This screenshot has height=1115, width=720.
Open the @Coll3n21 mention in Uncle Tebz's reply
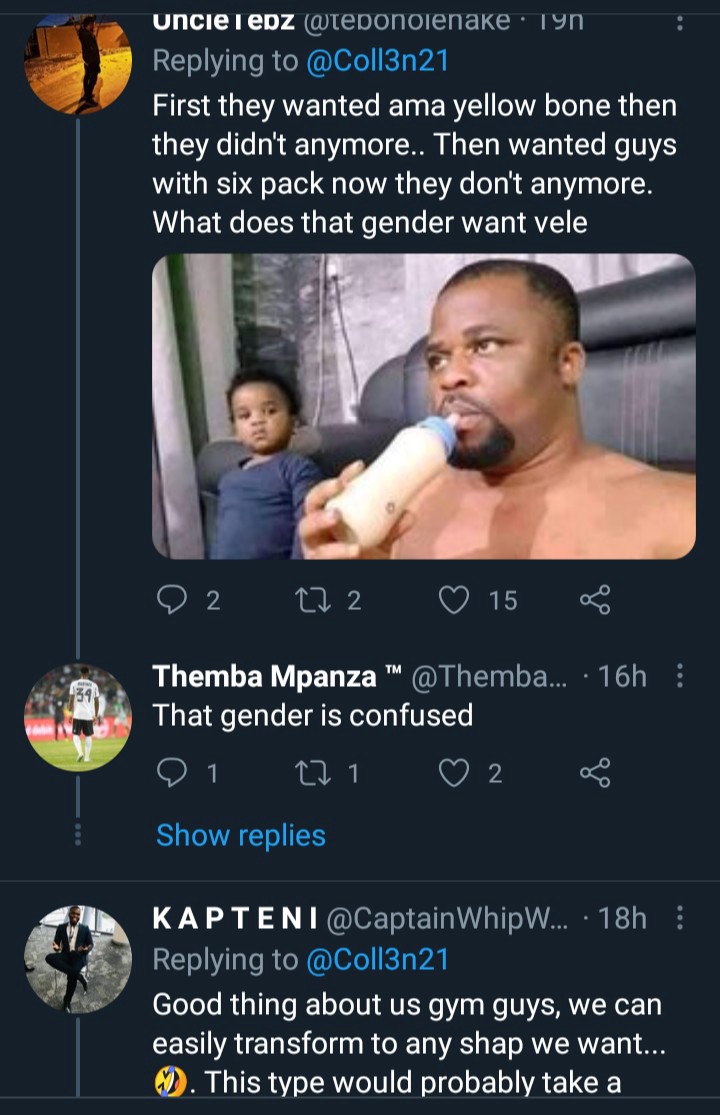377,60
